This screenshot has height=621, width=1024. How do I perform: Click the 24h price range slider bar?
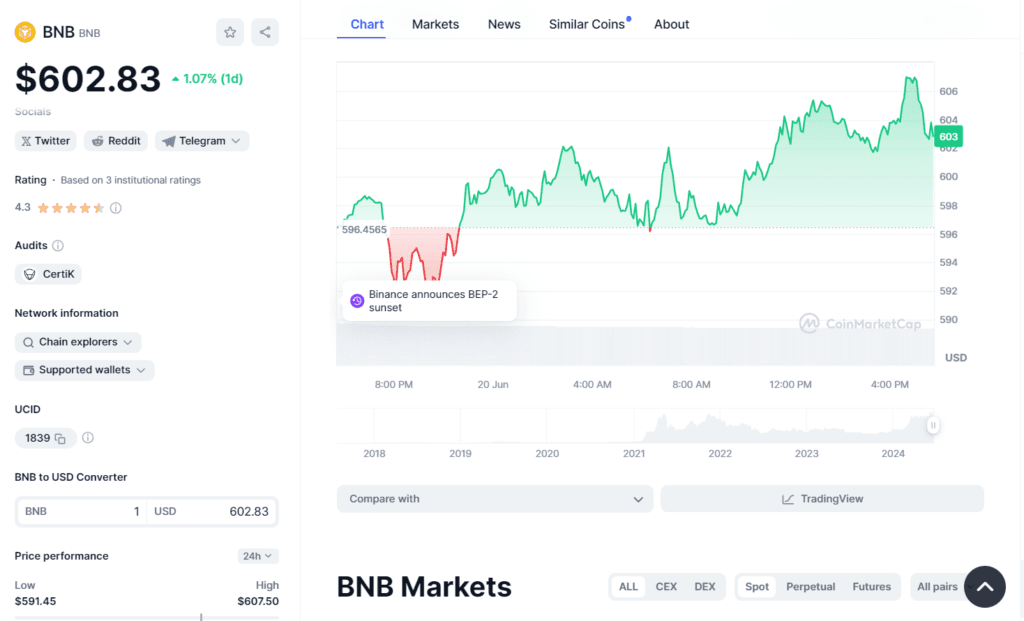tap(147, 617)
